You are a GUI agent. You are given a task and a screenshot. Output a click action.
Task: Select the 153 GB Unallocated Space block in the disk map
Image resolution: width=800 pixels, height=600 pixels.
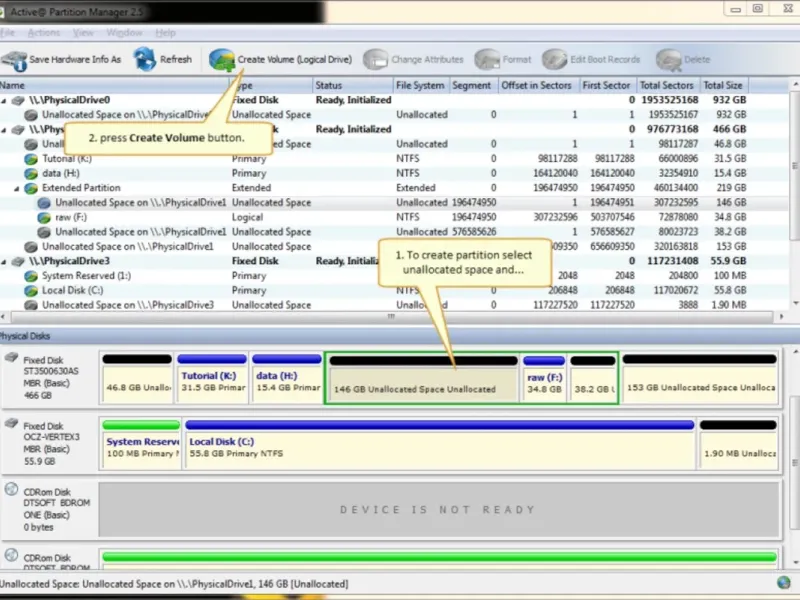[699, 378]
